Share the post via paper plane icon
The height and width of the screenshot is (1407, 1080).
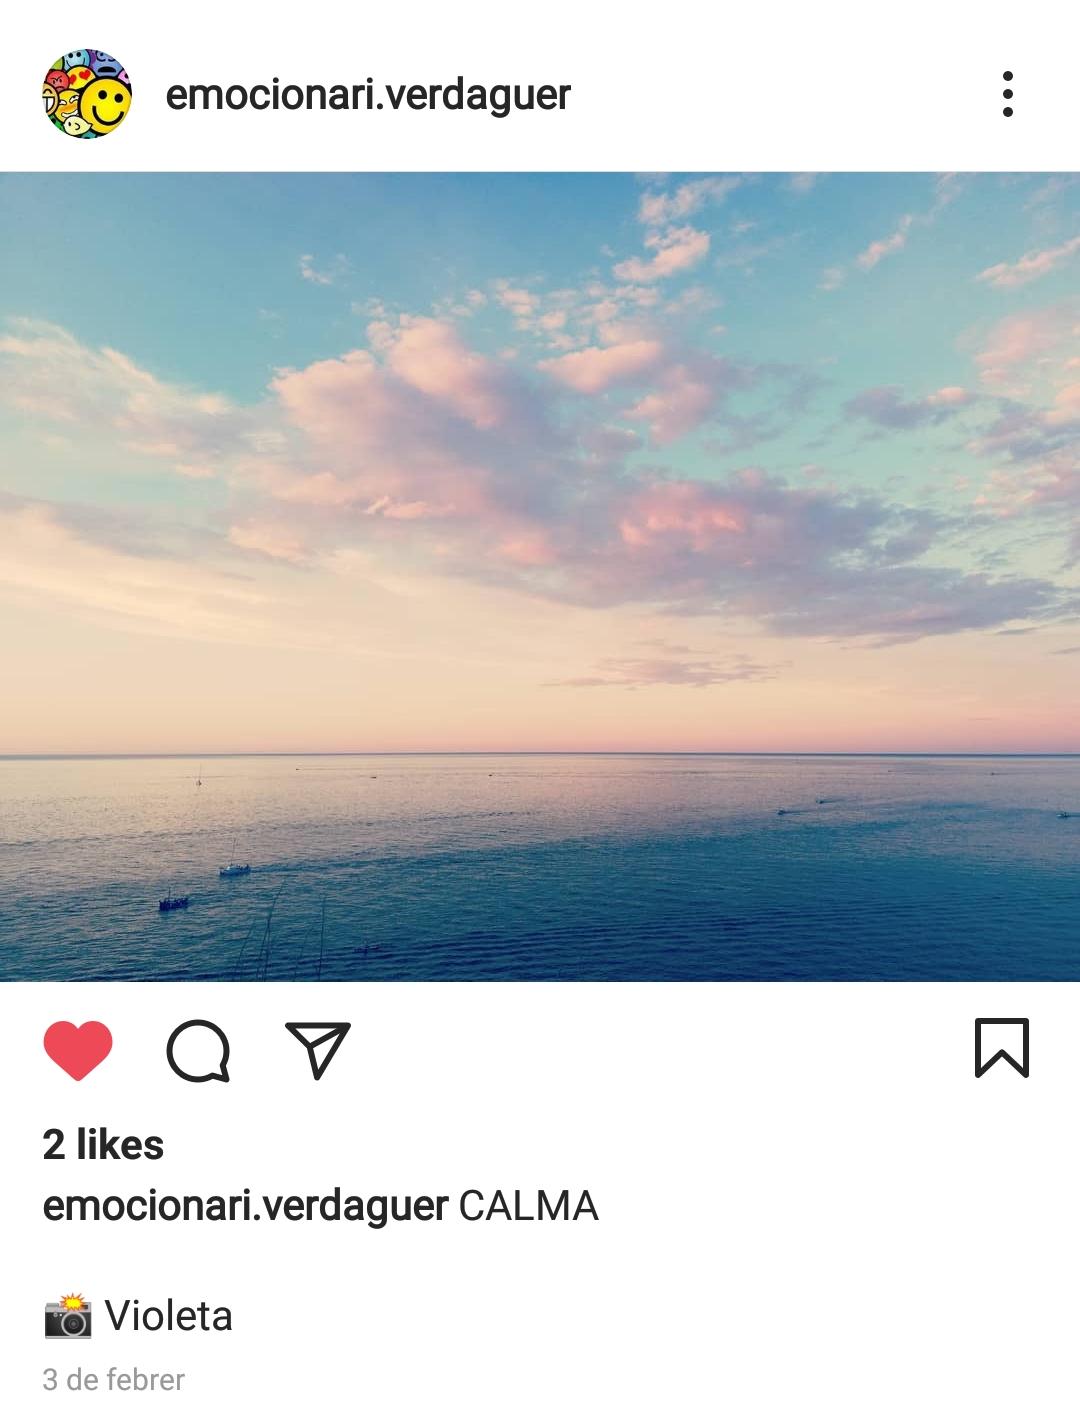(x=318, y=1050)
